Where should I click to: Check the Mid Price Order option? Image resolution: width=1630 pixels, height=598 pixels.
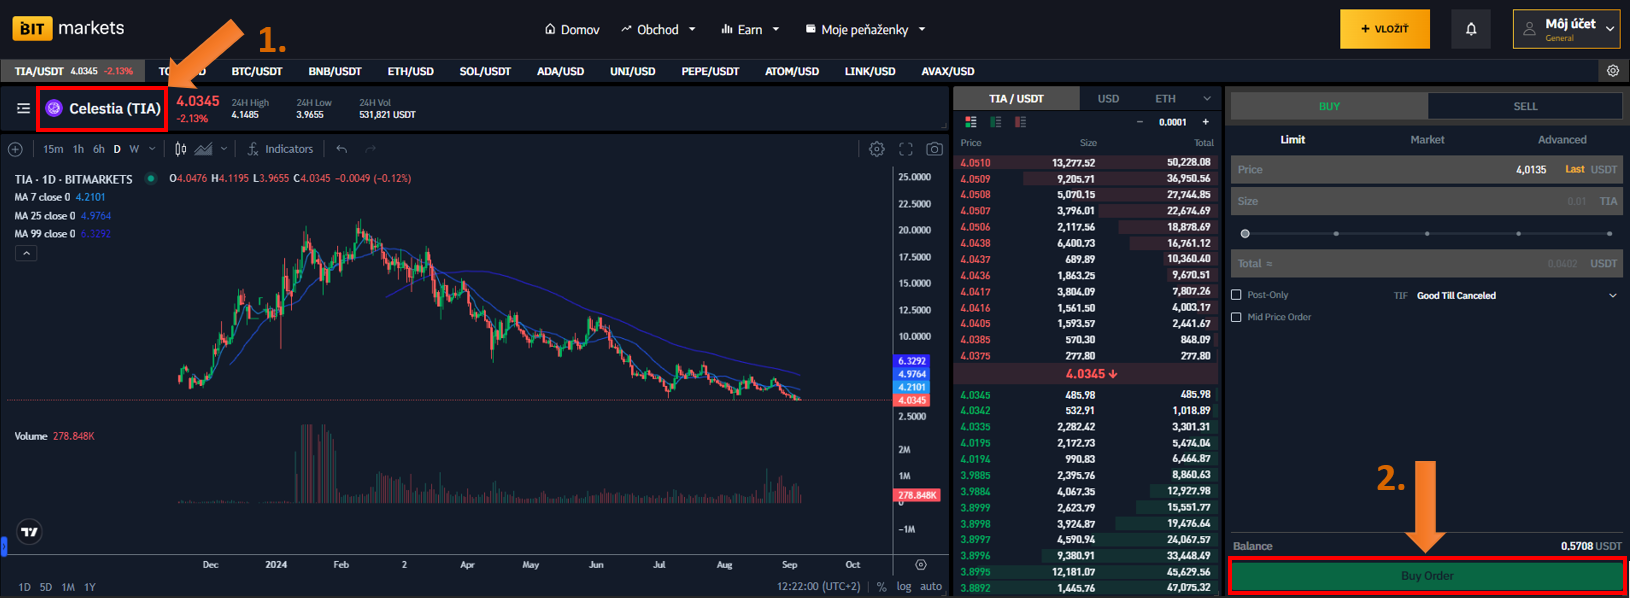[x=1236, y=317]
